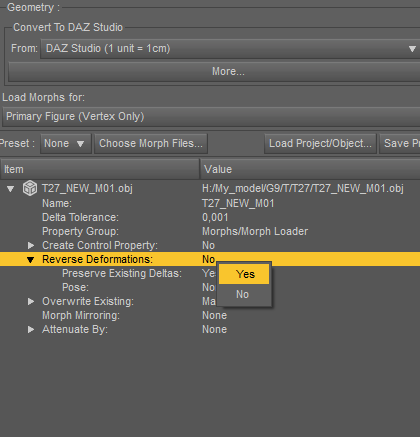Click the More... button
The height and width of the screenshot is (437, 420).
pyautogui.click(x=214, y=71)
